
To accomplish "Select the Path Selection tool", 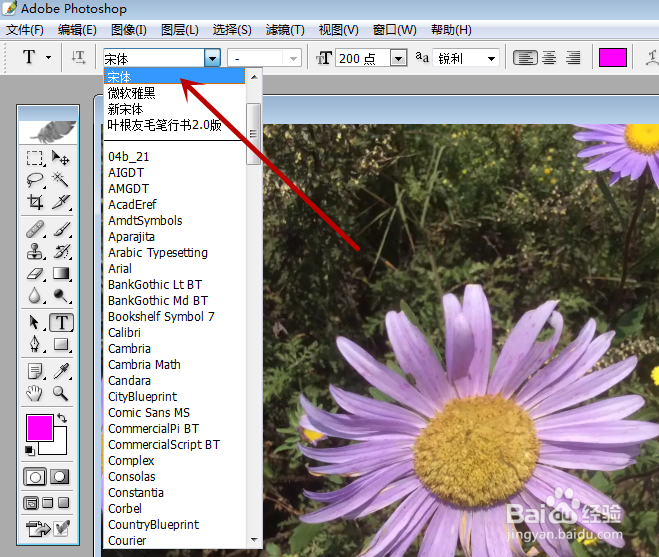I will [x=35, y=323].
